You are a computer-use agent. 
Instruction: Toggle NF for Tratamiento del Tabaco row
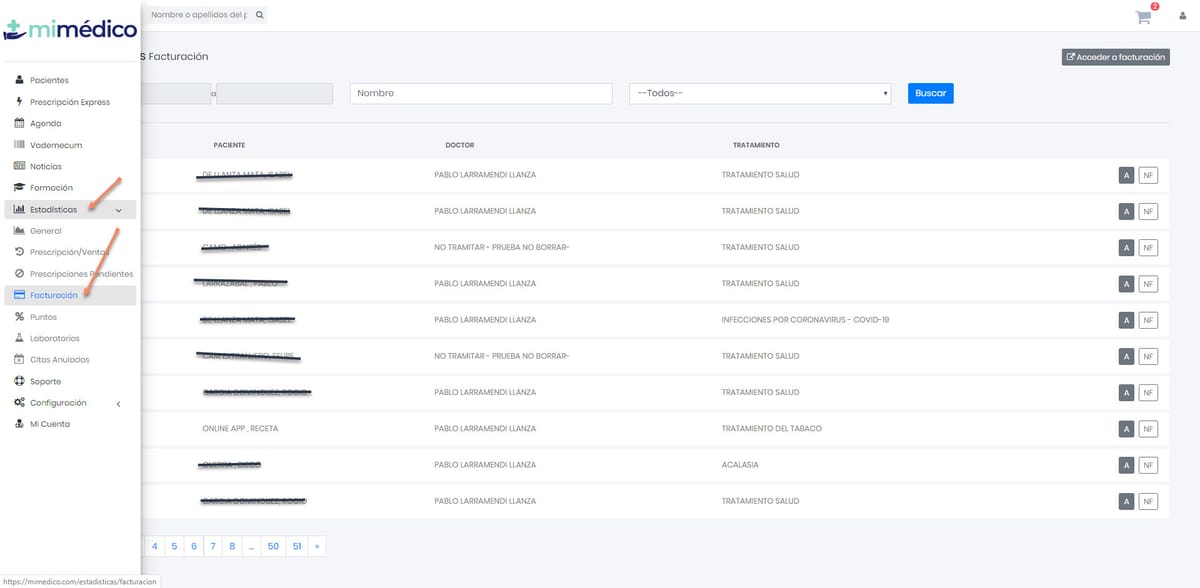coord(1148,429)
